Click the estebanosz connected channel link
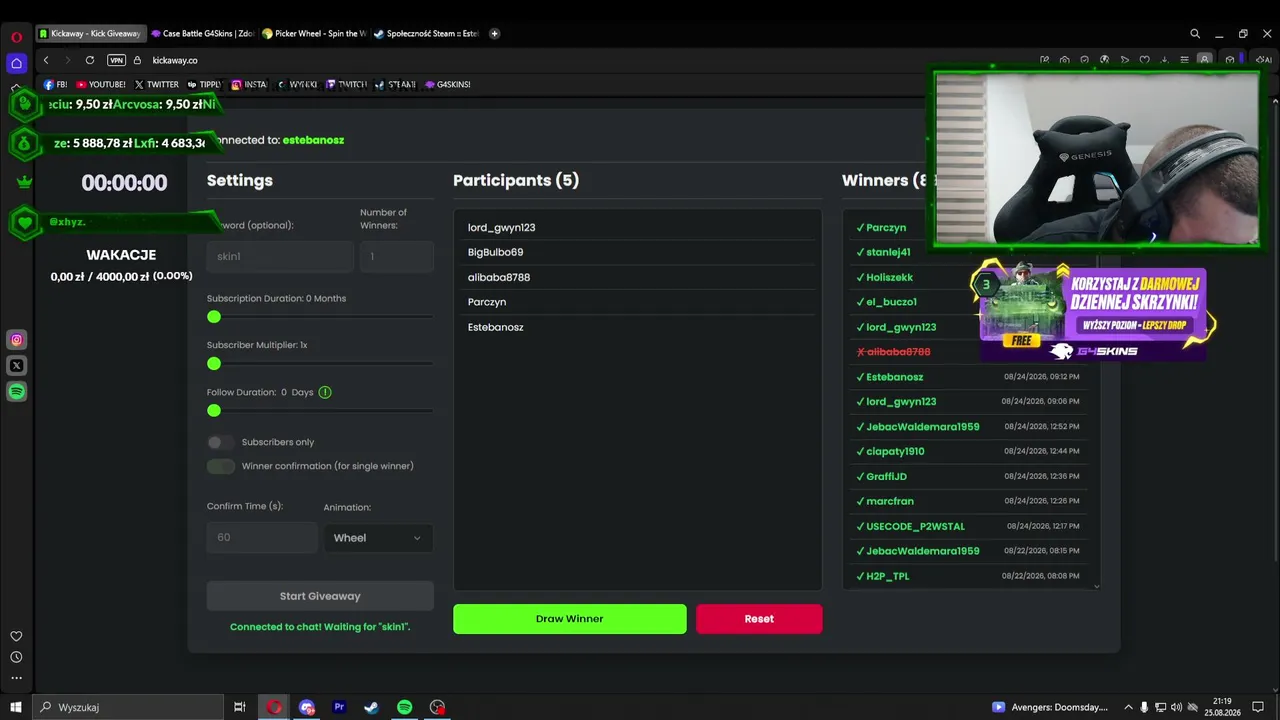The width and height of the screenshot is (1280, 720). click(x=313, y=140)
